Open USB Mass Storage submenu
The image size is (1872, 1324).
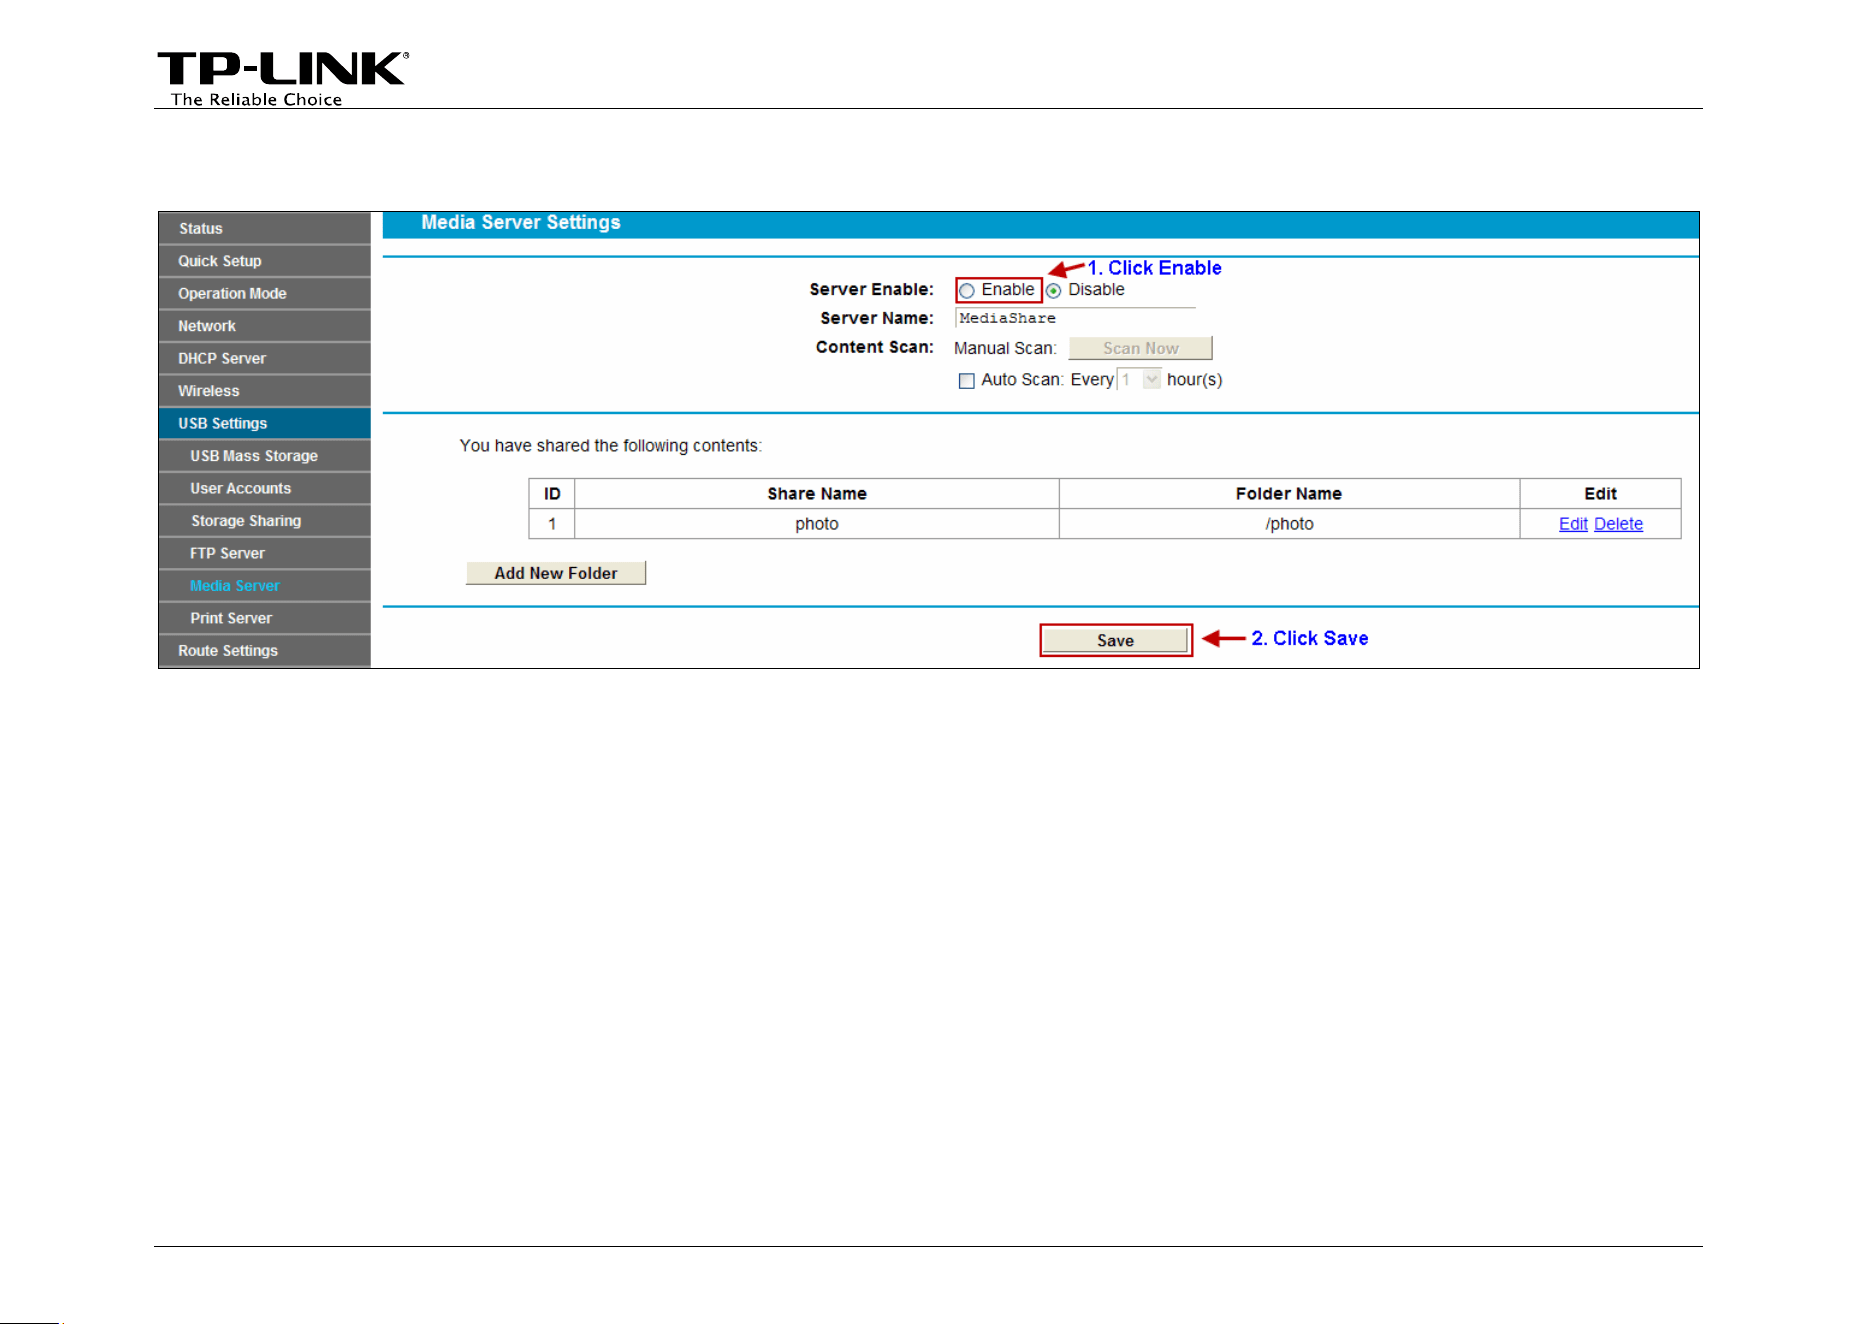[265, 456]
